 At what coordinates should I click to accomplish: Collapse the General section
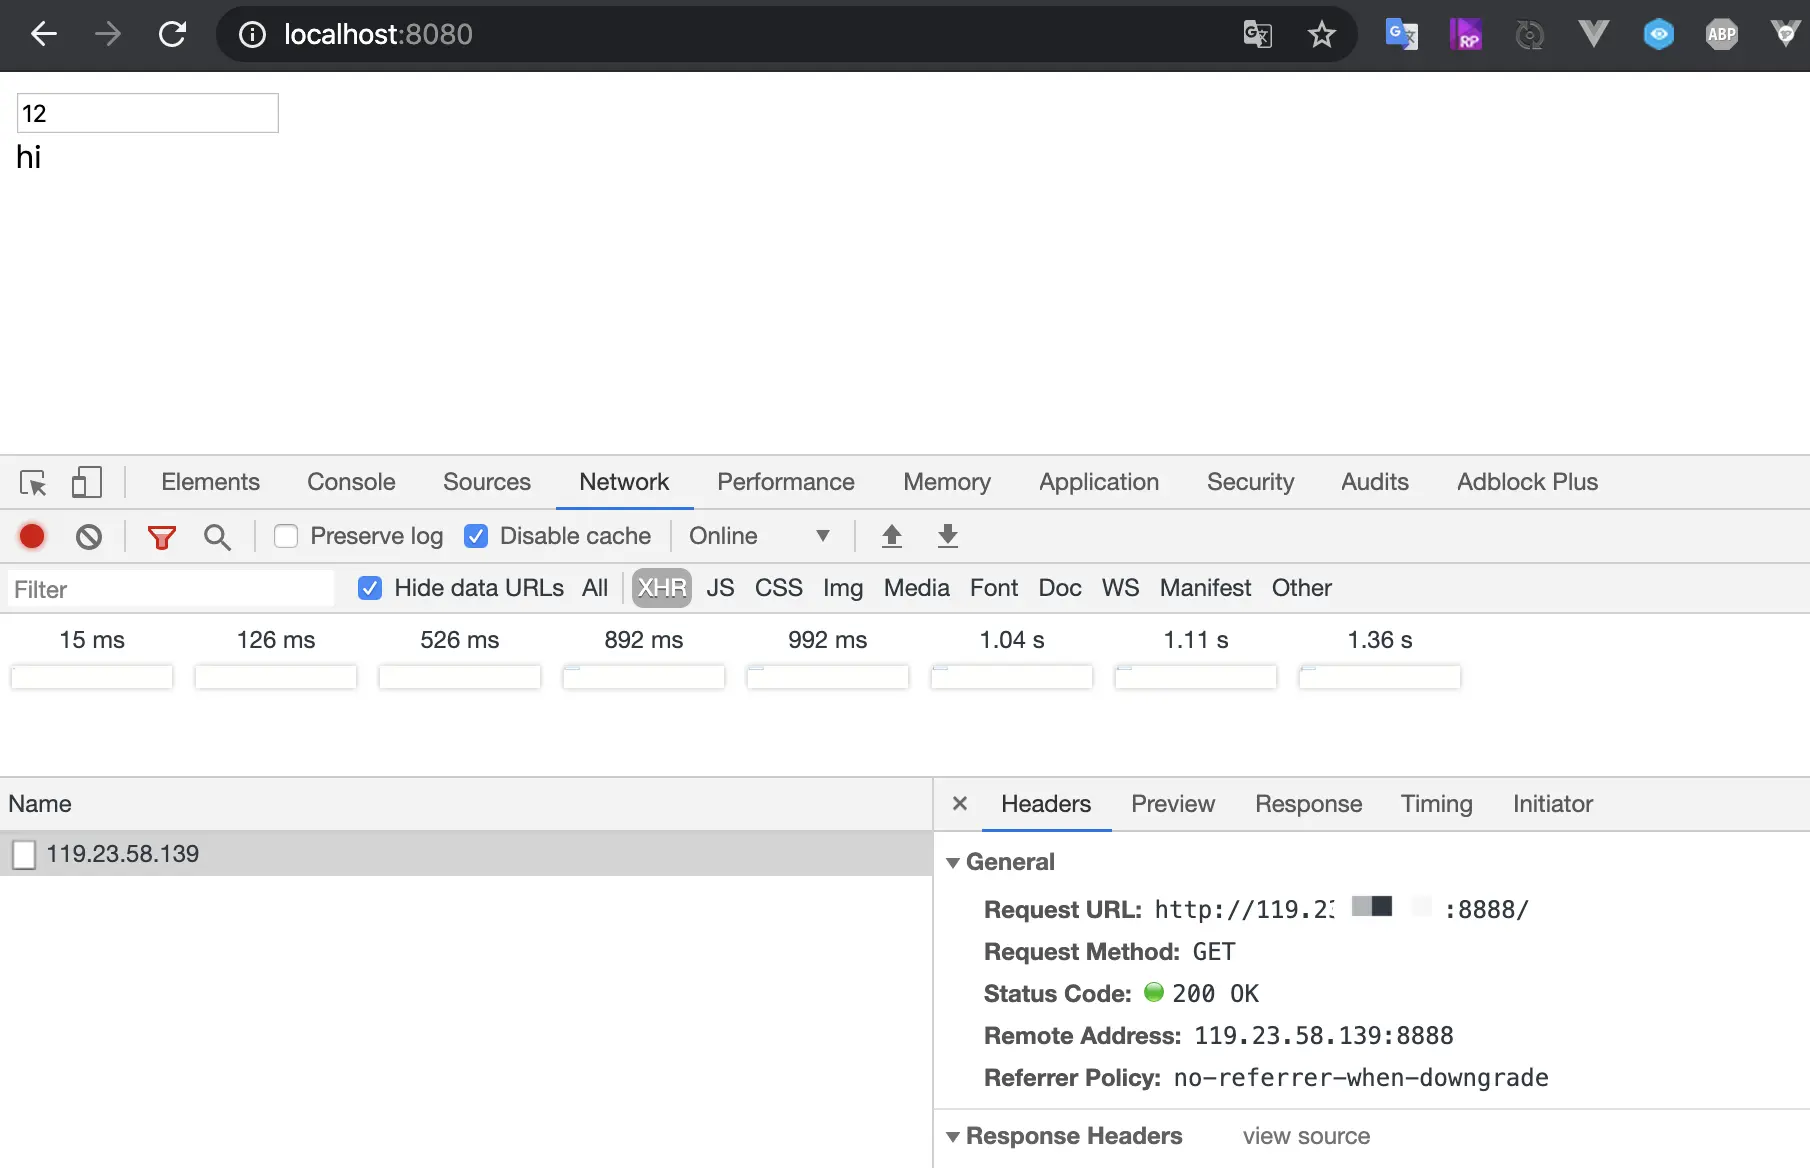click(953, 862)
